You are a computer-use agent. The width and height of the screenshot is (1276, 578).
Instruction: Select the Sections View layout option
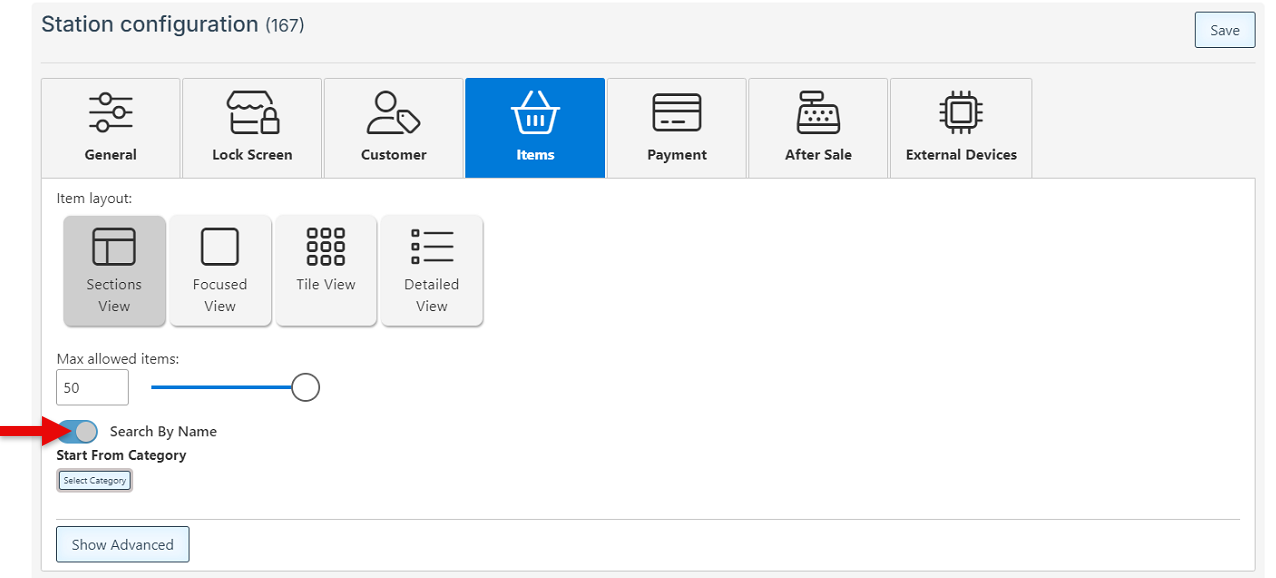(x=114, y=270)
